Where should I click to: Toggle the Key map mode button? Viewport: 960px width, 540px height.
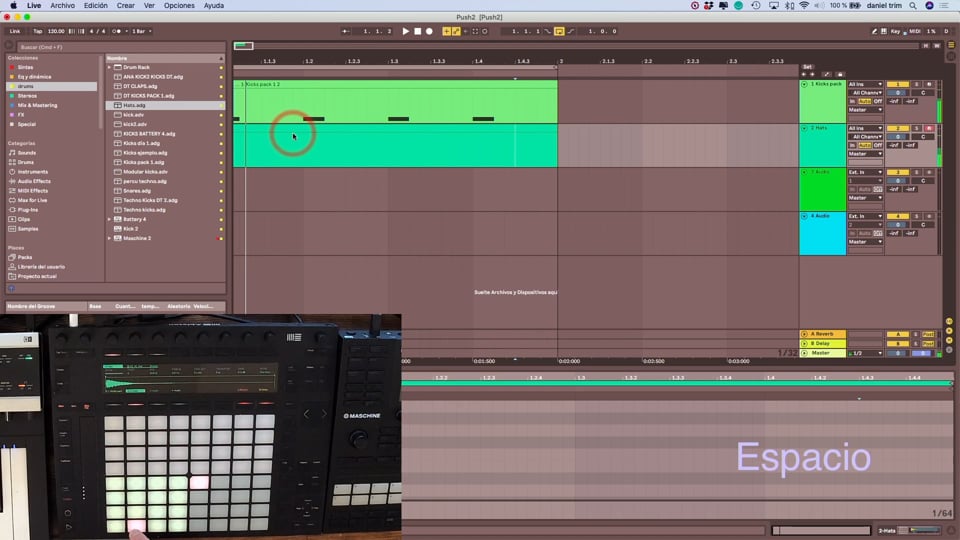pyautogui.click(x=895, y=31)
